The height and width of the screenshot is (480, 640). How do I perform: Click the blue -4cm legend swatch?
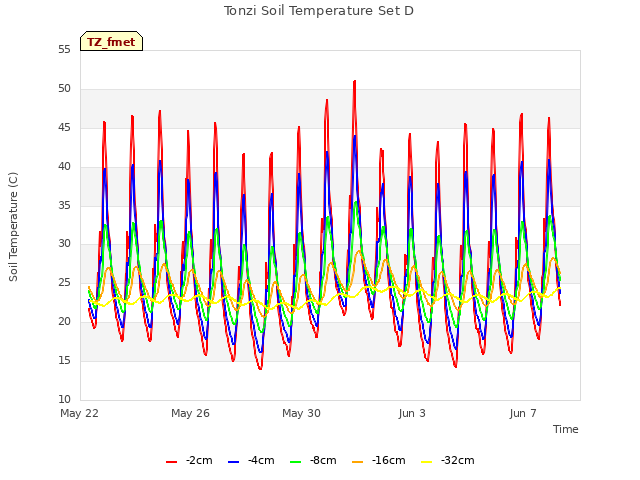pos(233,462)
